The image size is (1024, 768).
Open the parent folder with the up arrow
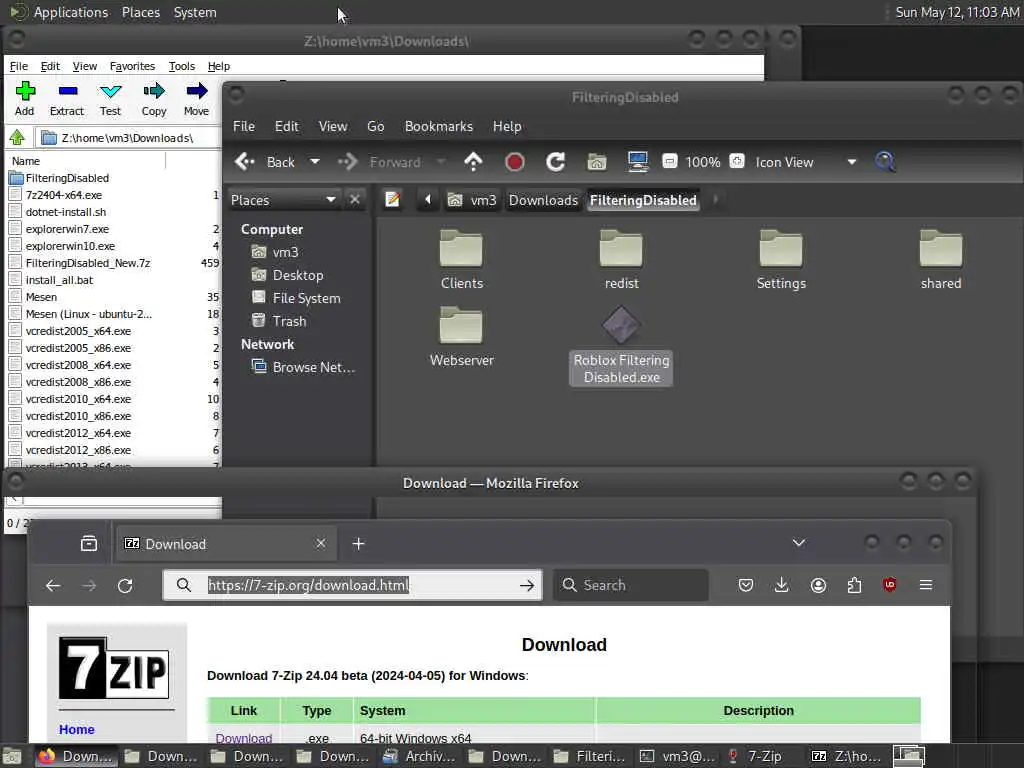point(473,162)
